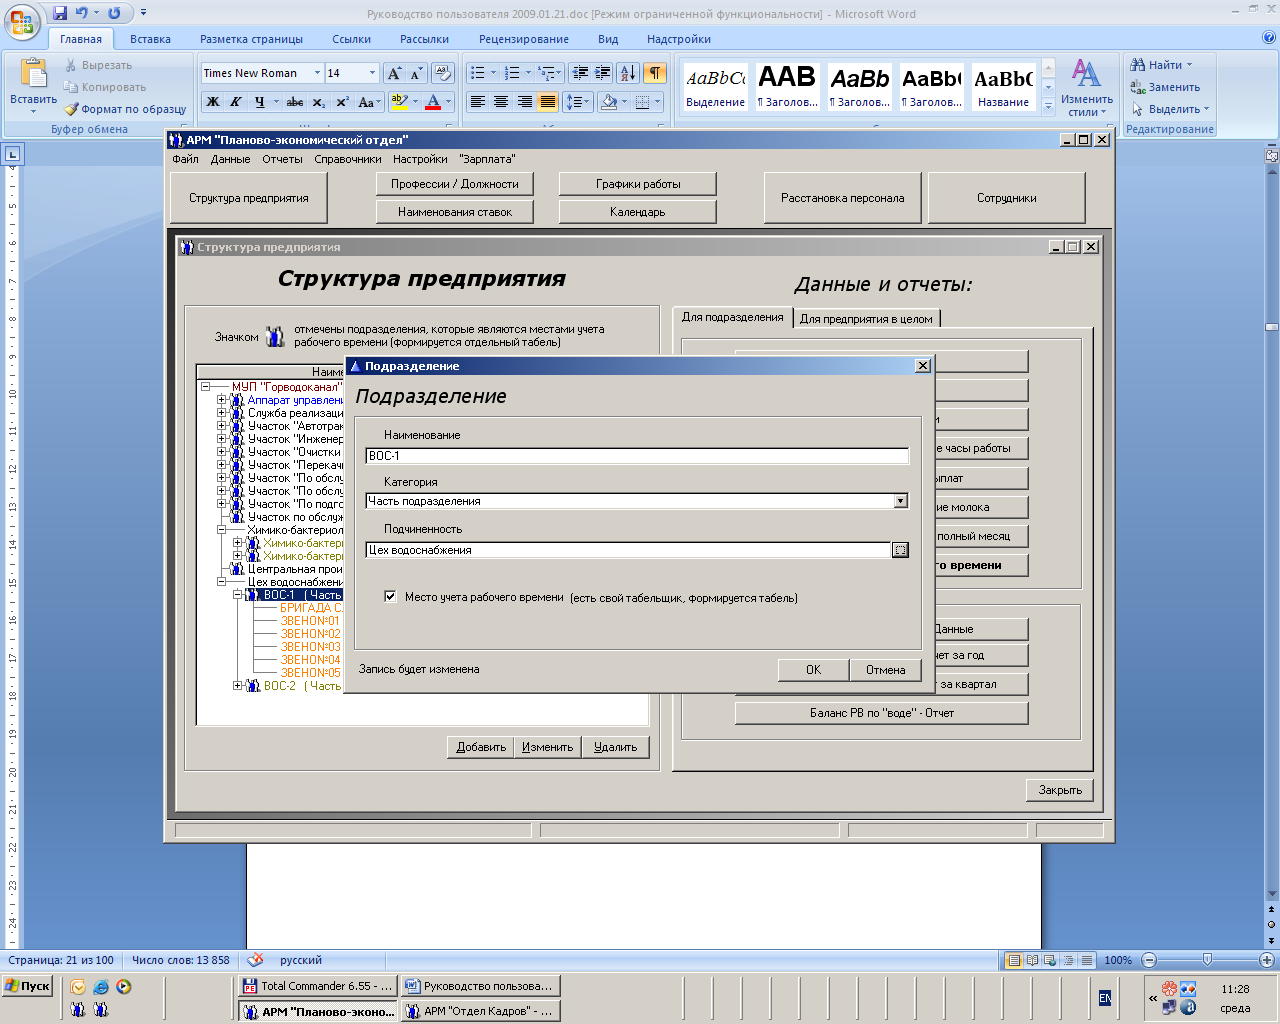The image size is (1280, 1024).
Task: Click the language indicator in system tray
Action: [x=1104, y=998]
